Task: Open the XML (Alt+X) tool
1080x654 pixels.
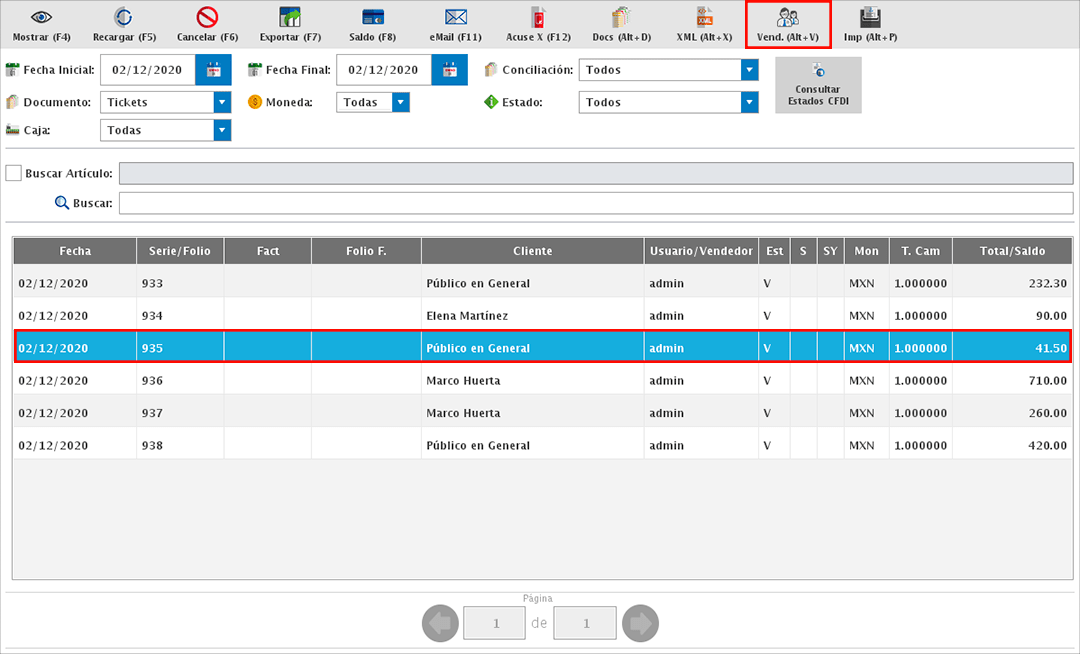Action: pyautogui.click(x=704, y=18)
